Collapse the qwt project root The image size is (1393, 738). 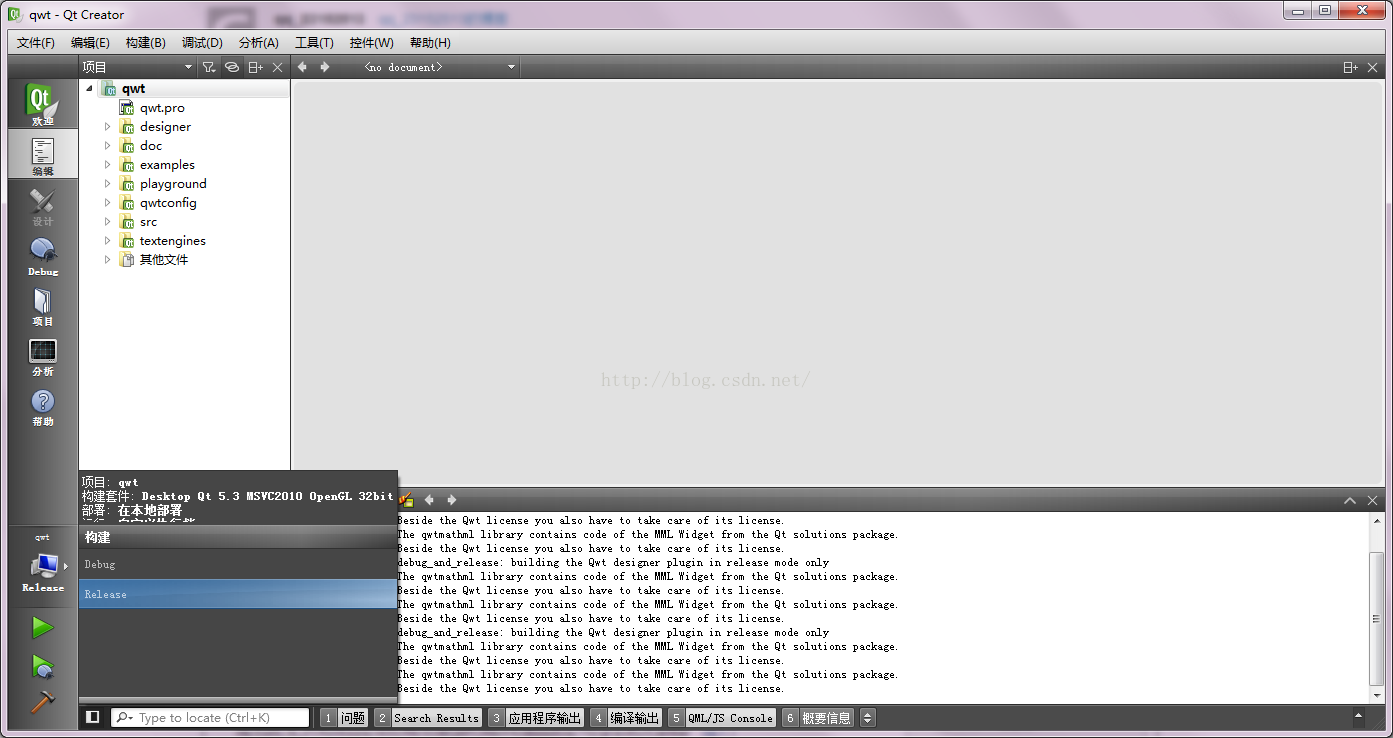coord(89,88)
